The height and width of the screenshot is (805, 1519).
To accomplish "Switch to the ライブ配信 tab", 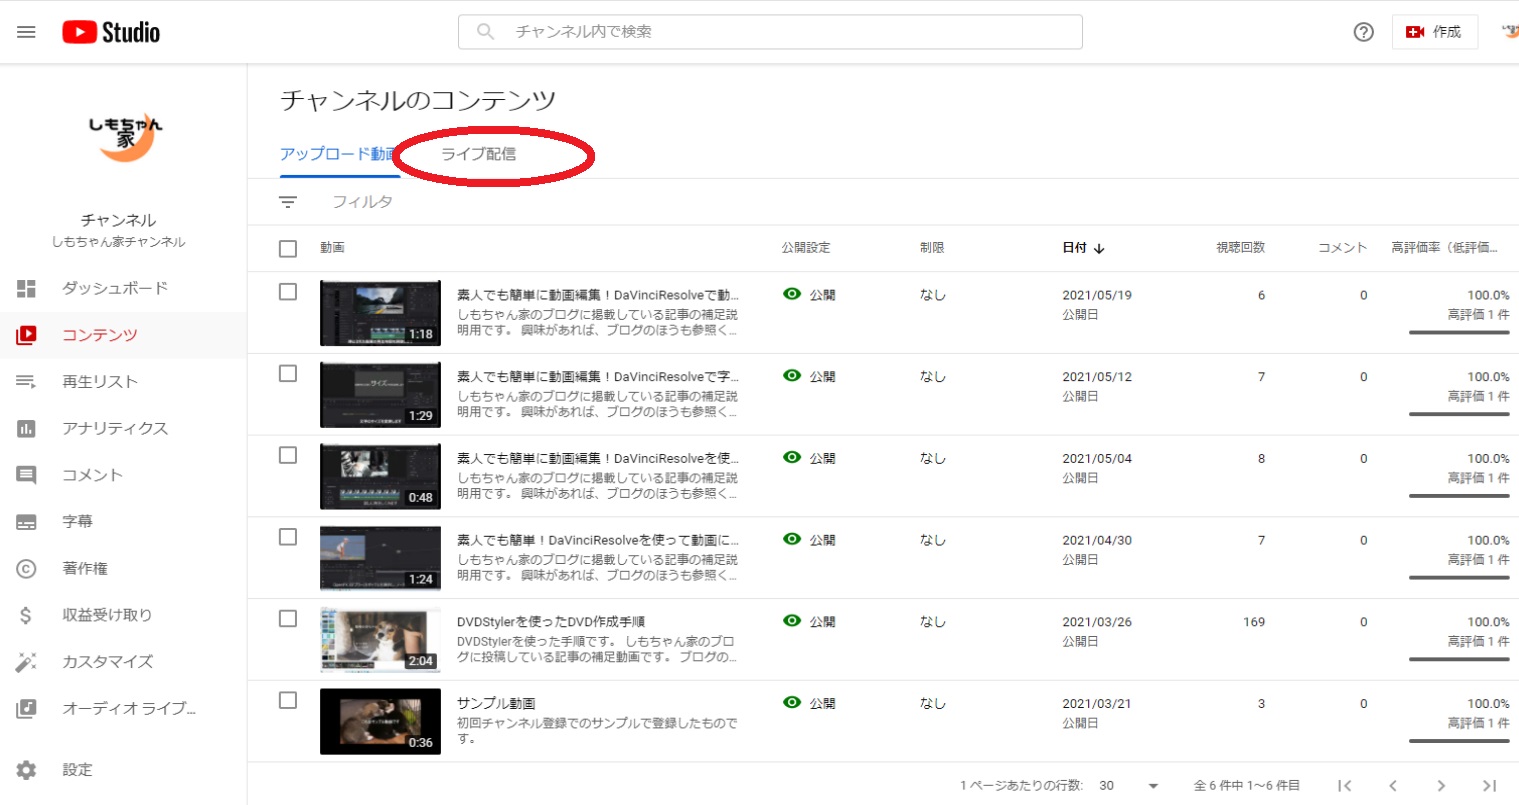I will point(479,154).
